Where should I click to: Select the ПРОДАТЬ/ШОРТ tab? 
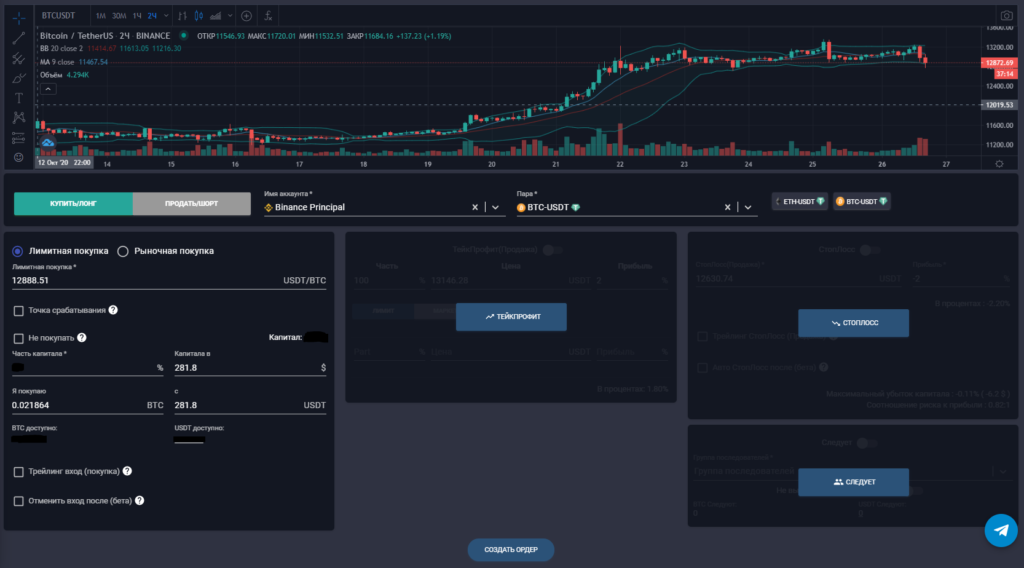point(191,204)
